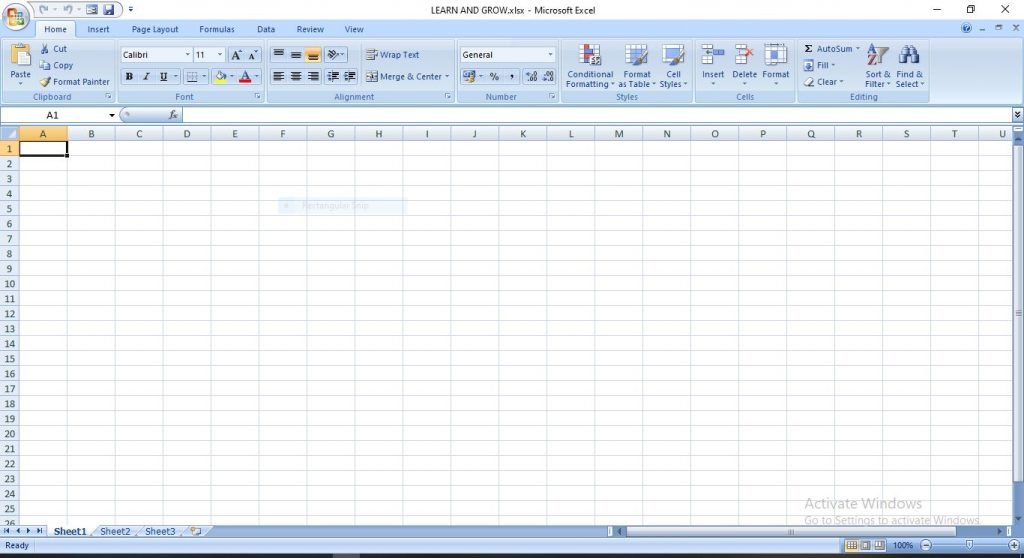Click the Conditional Formatting icon

589,56
